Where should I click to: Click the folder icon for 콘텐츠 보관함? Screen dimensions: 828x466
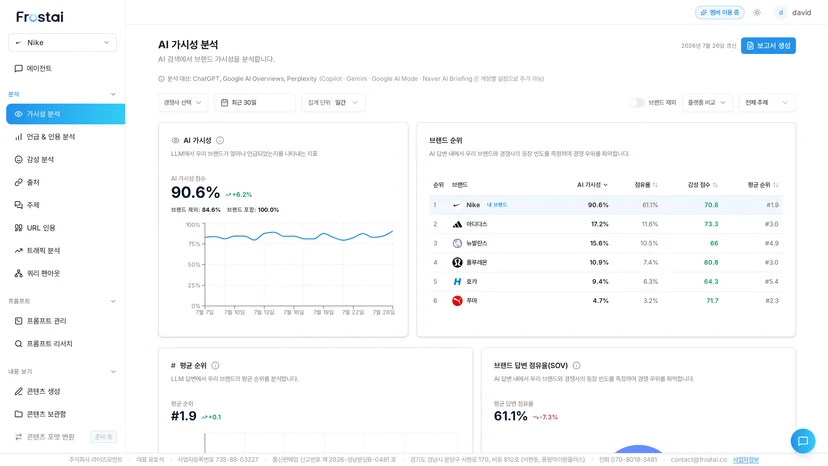click(x=18, y=414)
